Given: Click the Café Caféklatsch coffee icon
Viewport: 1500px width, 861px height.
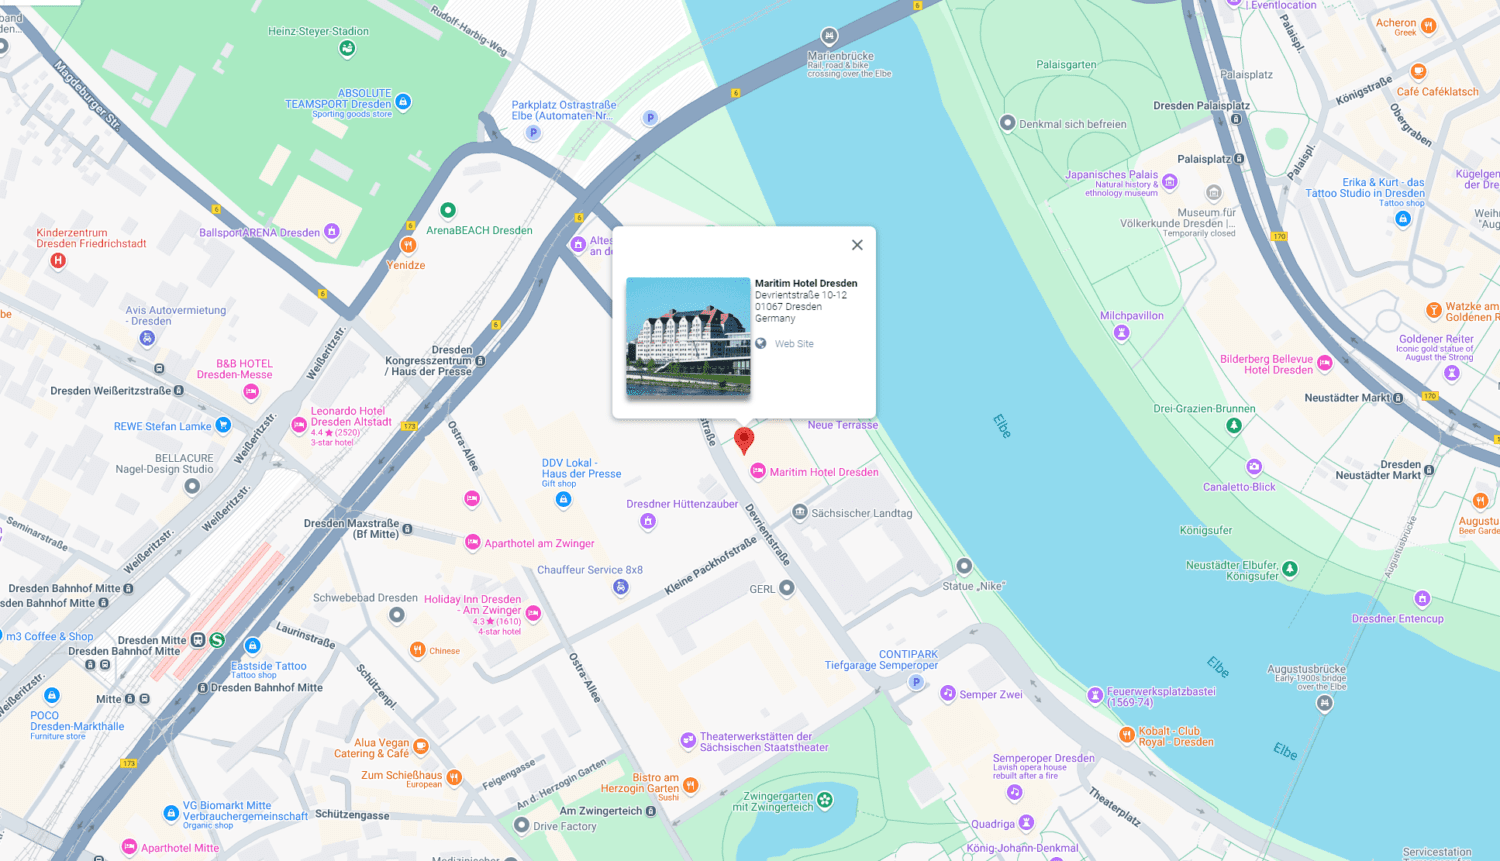Looking at the screenshot, I should point(1418,72).
